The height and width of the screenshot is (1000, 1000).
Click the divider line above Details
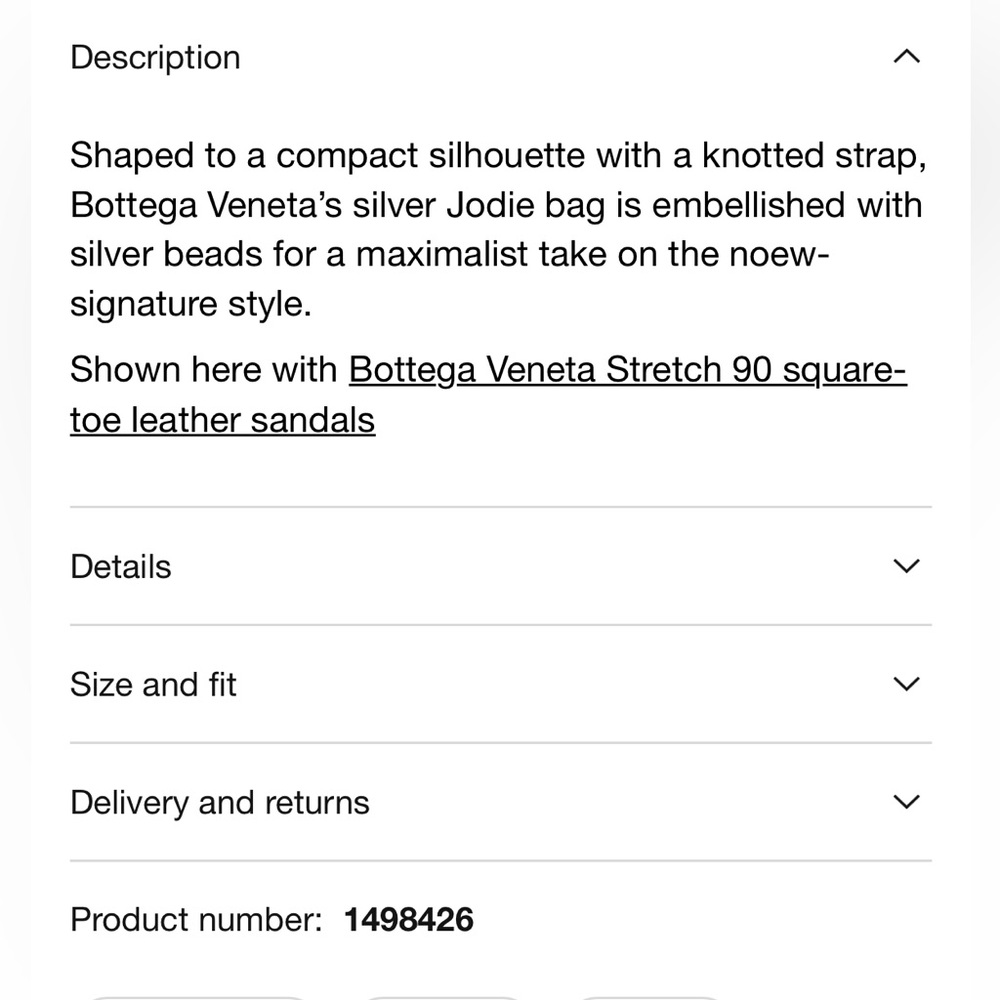(x=500, y=507)
